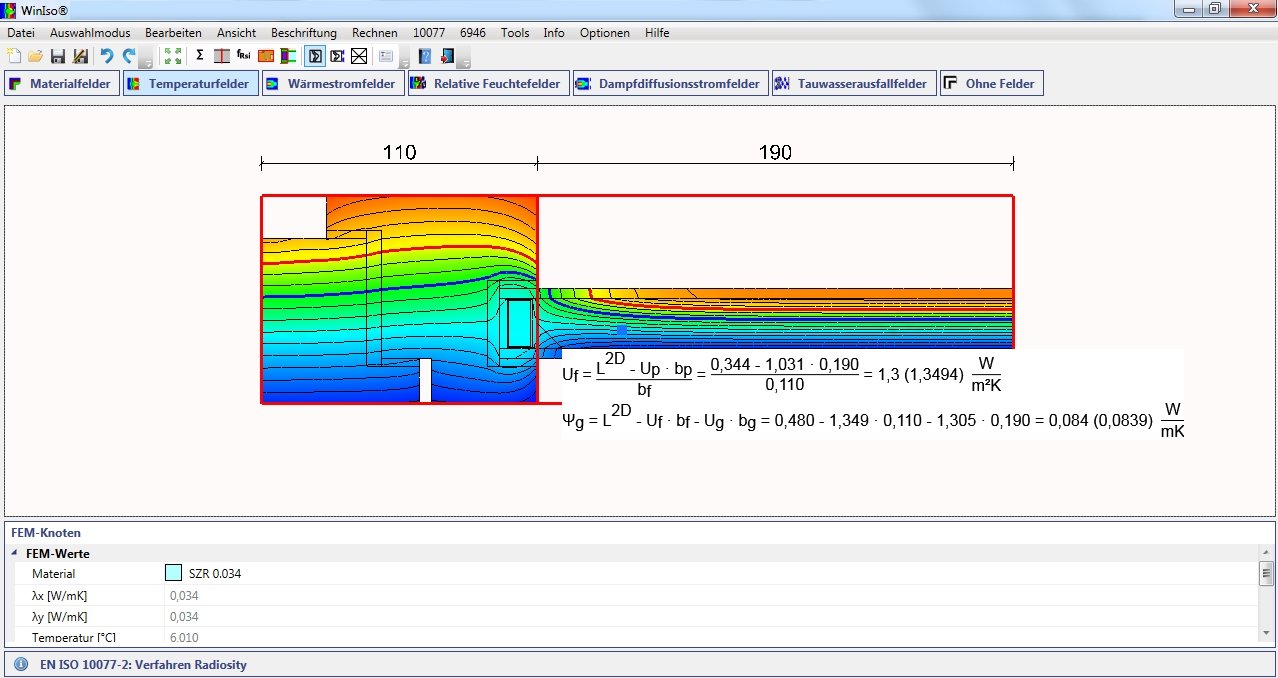This screenshot has height=678, width=1278.
Task: Click the exit door icon
Action: 446,56
